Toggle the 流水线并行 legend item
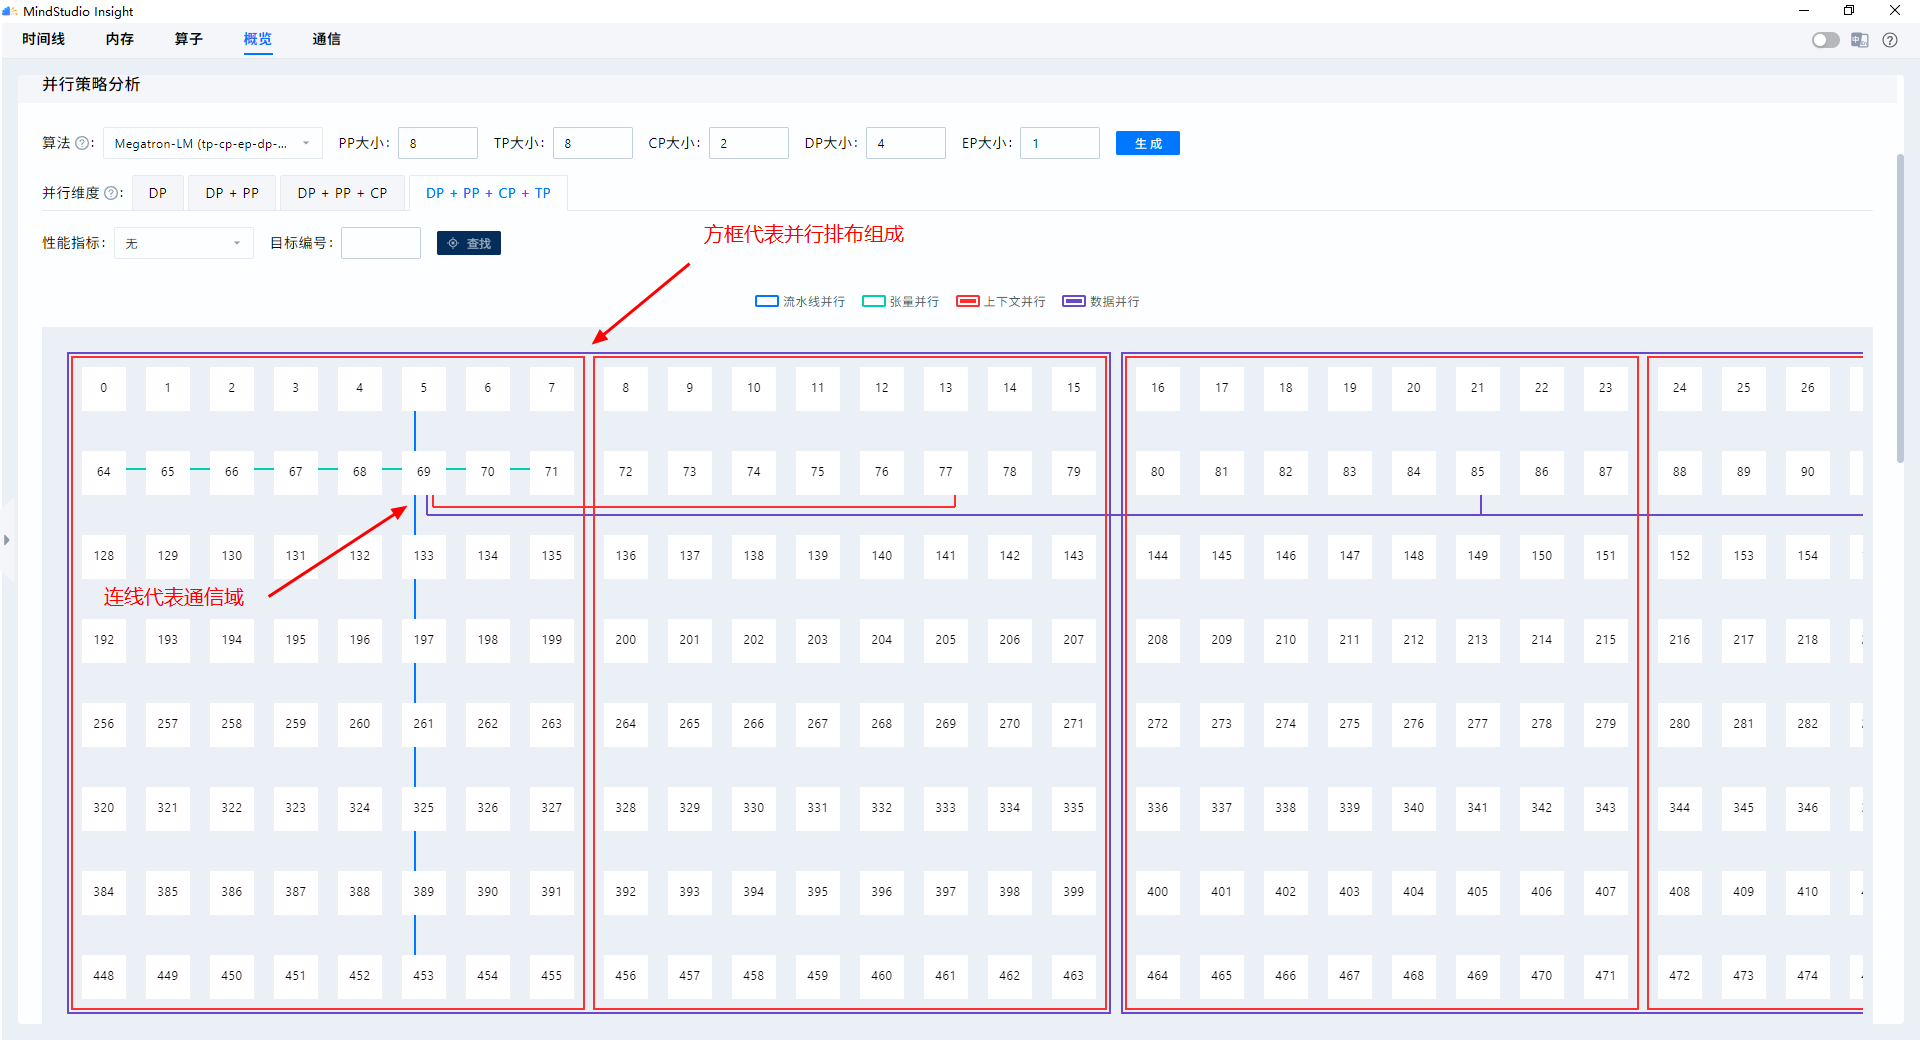 click(x=800, y=301)
